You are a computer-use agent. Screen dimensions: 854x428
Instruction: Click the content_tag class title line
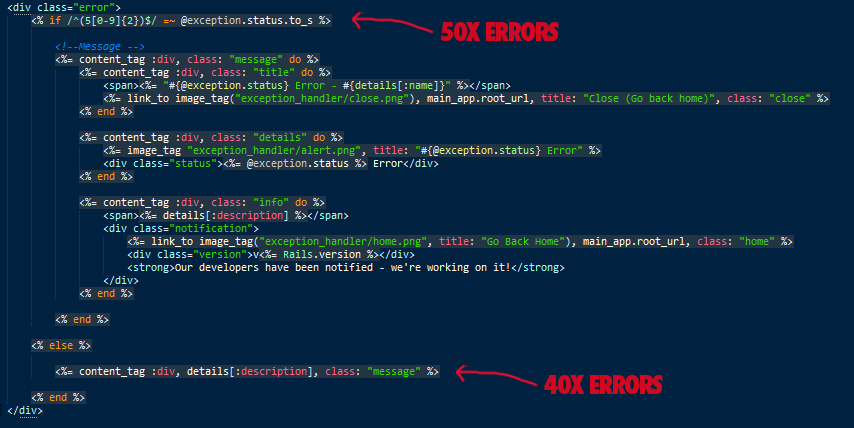tap(205, 72)
